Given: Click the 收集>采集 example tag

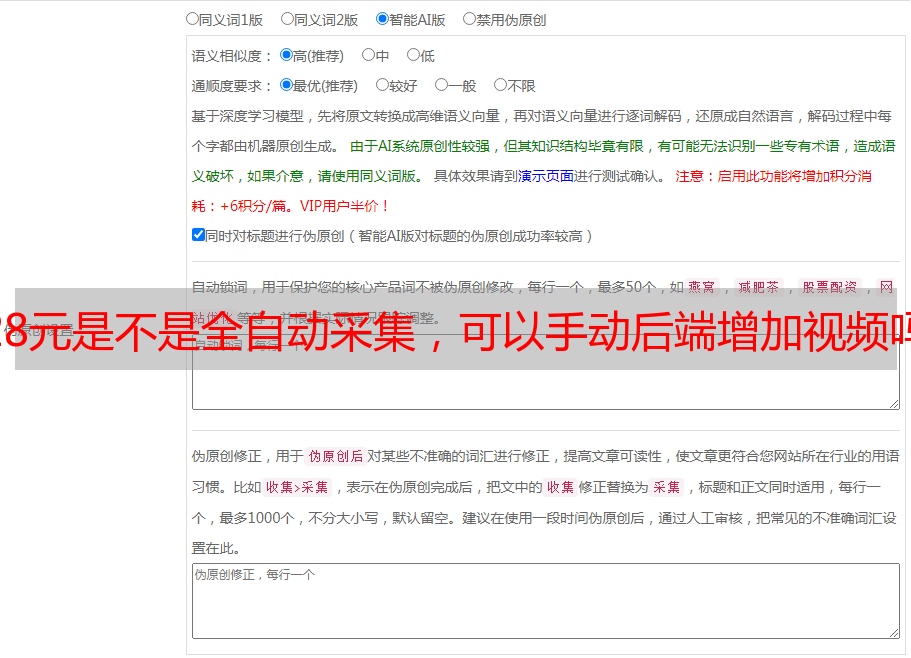Looking at the screenshot, I should point(297,487).
